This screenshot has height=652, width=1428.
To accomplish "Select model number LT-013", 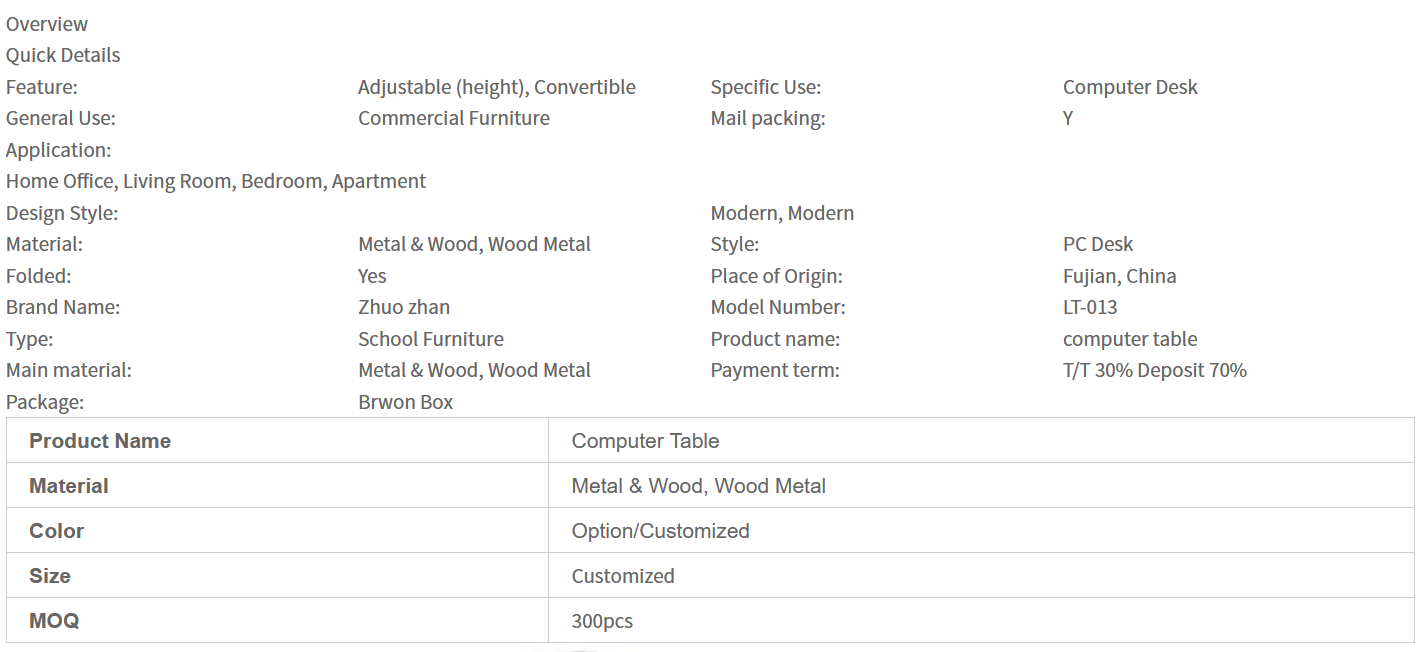I will tap(1090, 307).
